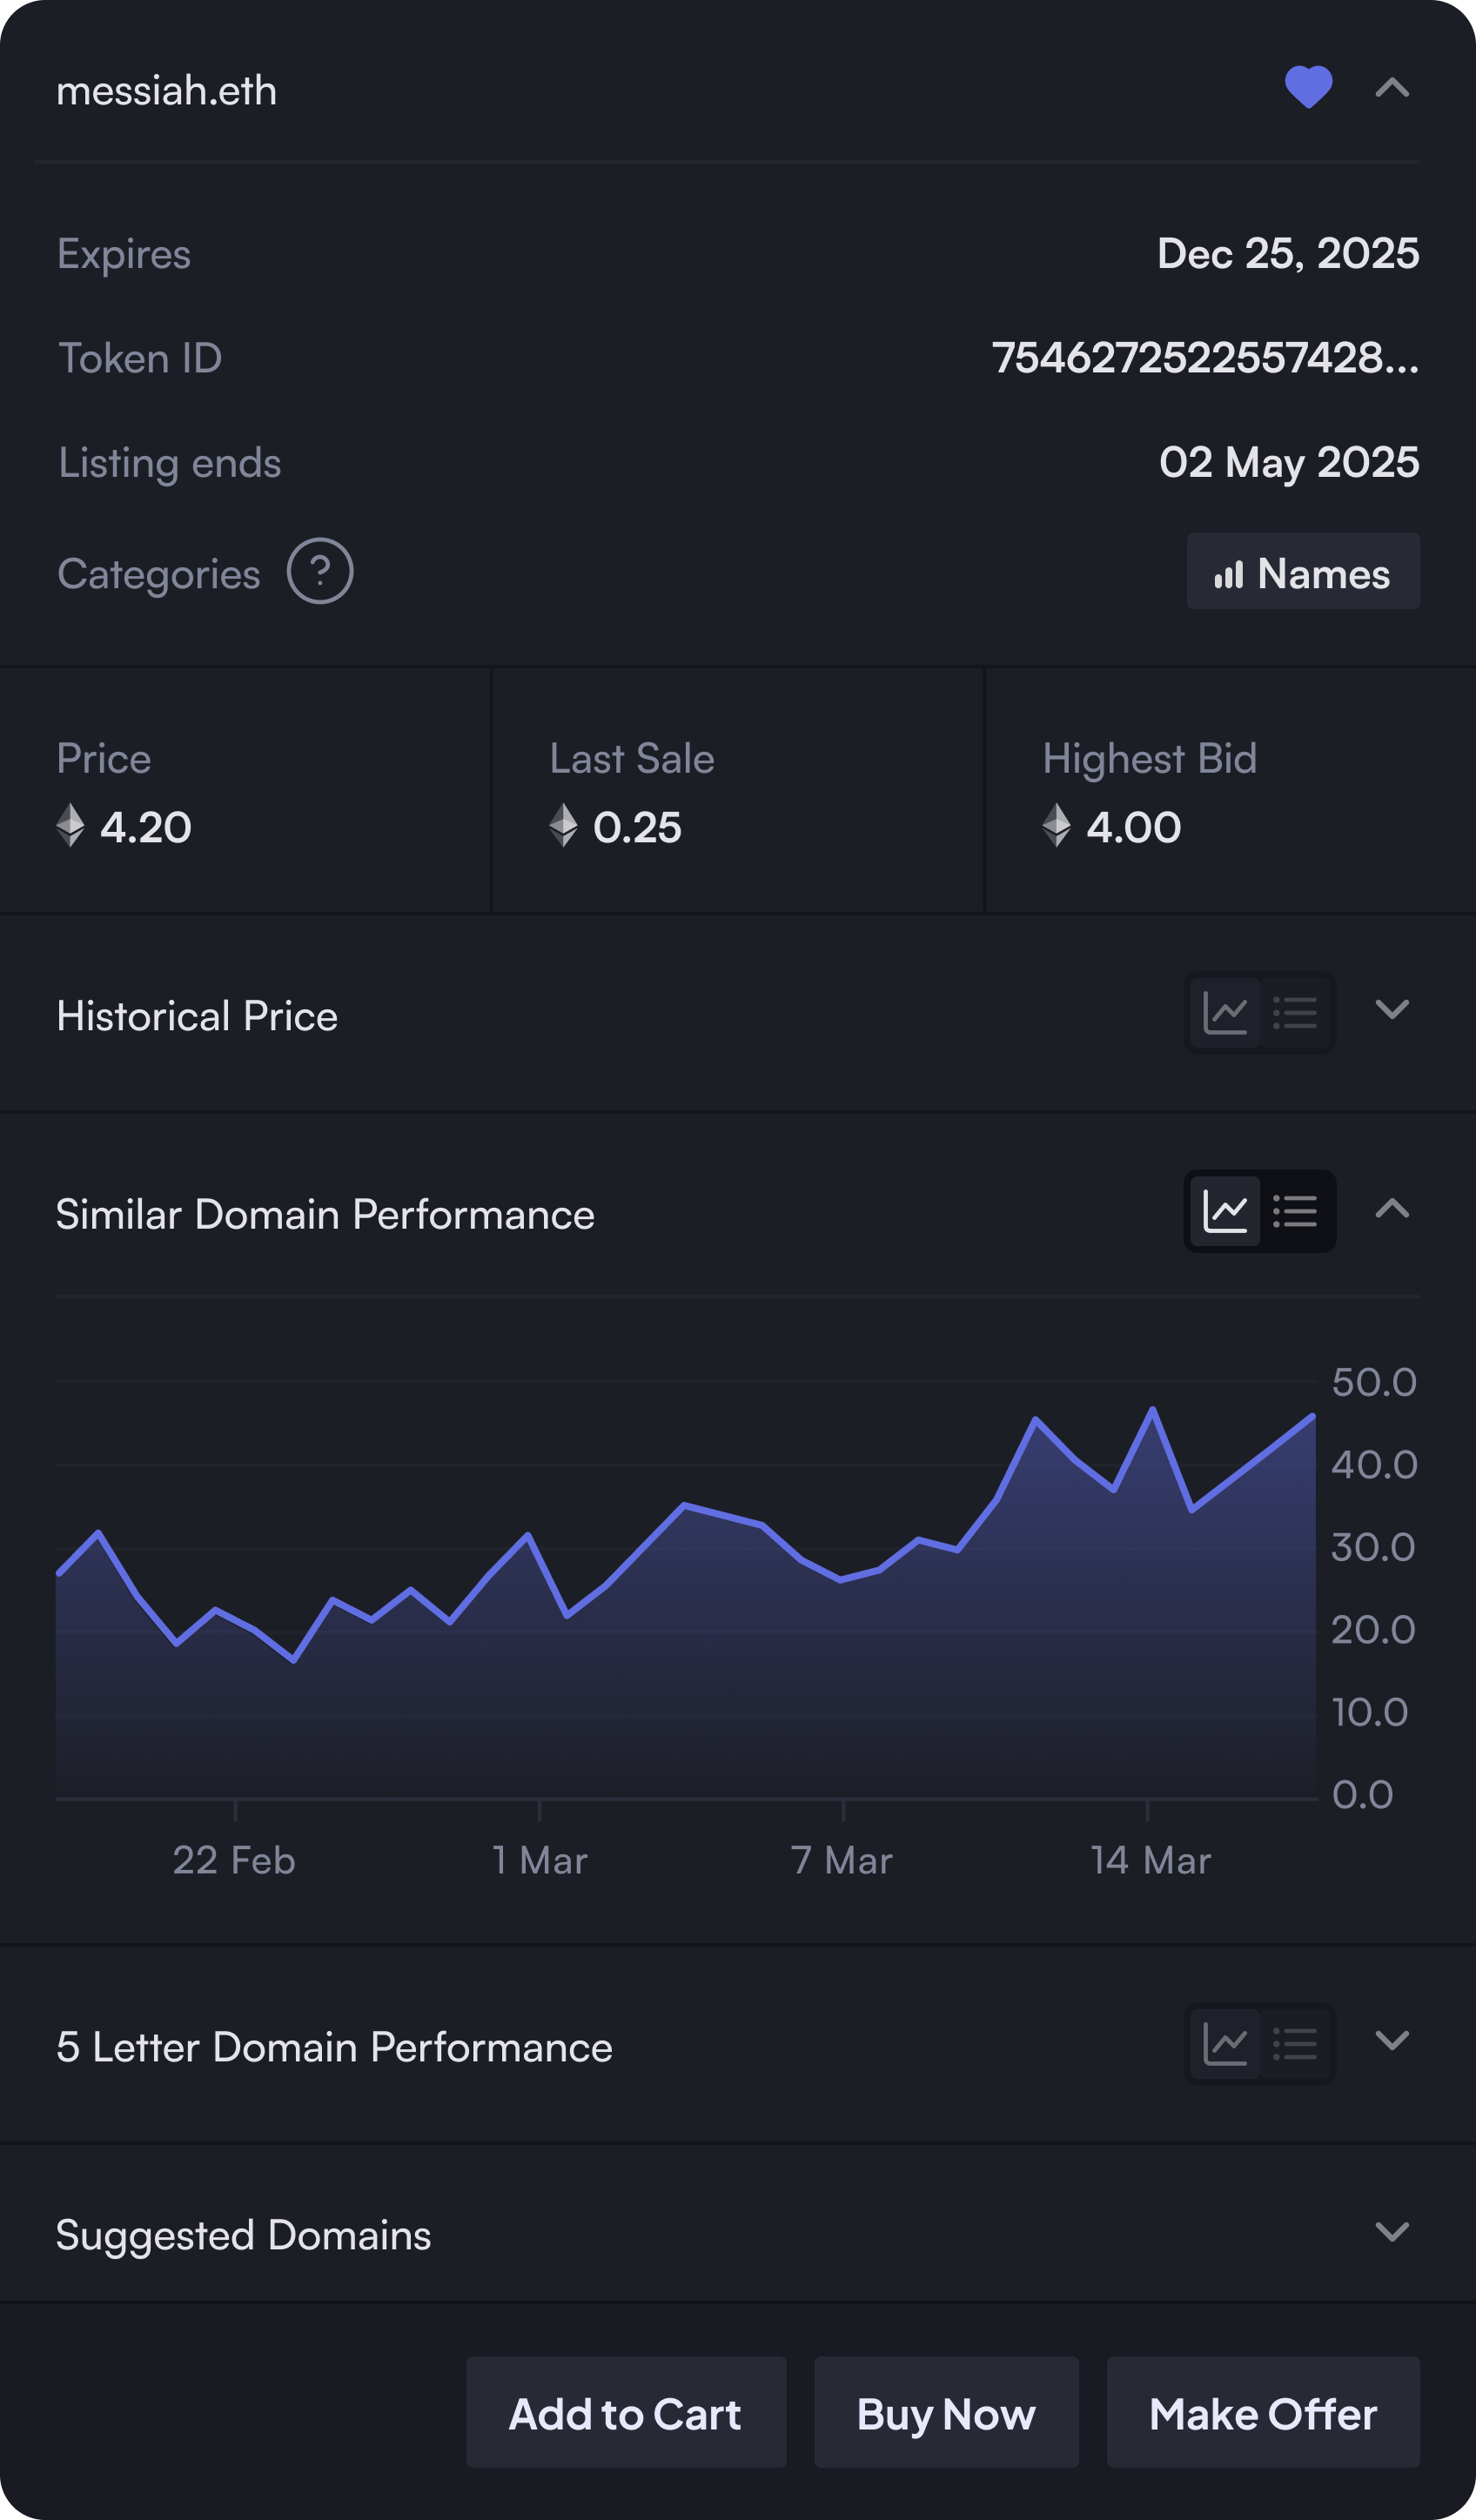The width and height of the screenshot is (1476, 2520).
Task: Expand the Suggested Domains section
Action: pyautogui.click(x=1392, y=2231)
